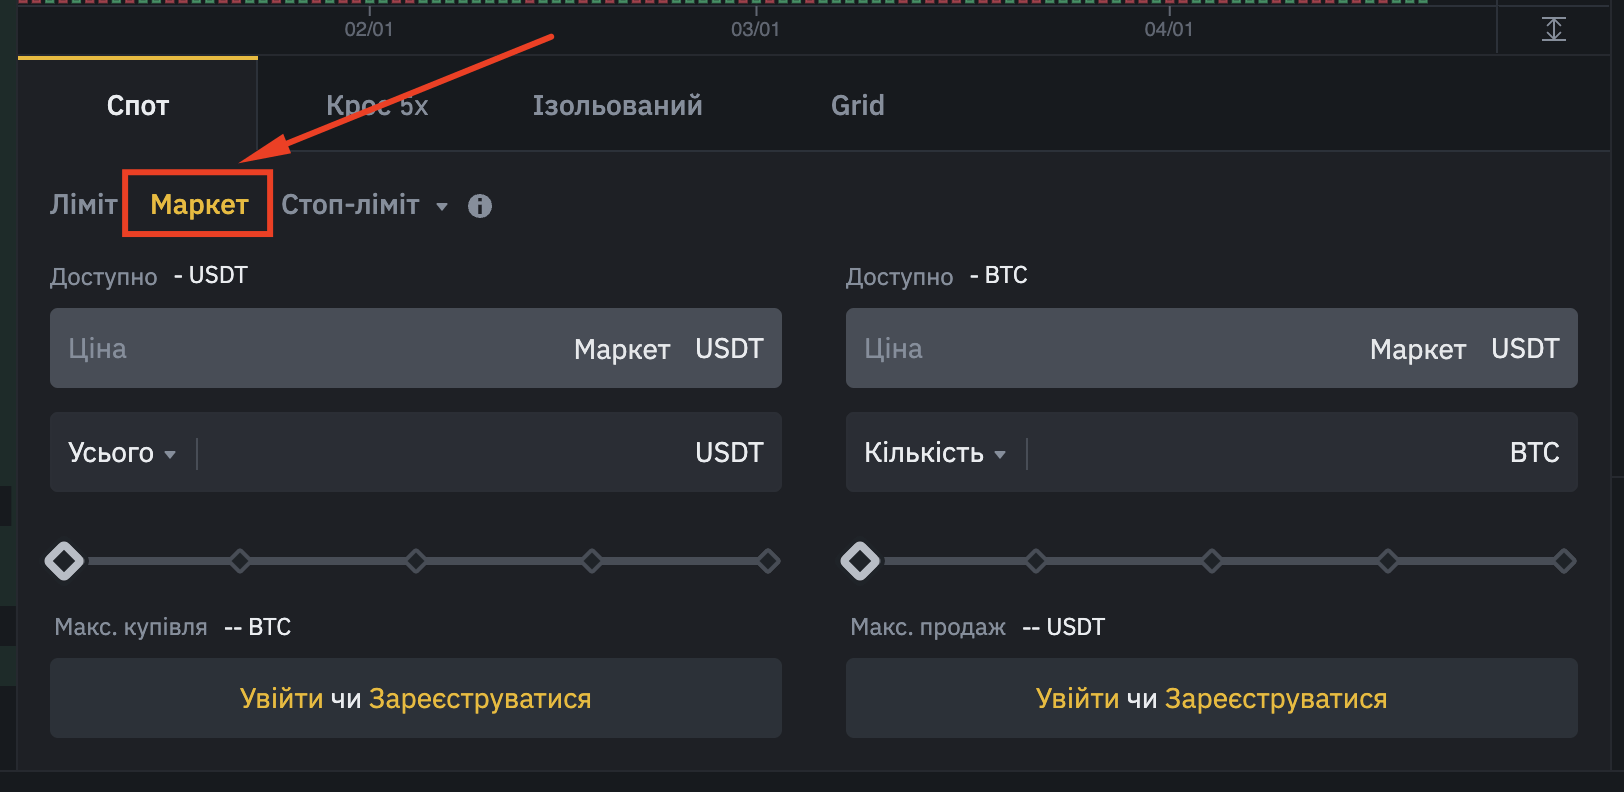Viewport: 1624px width, 792px height.
Task: Set sell slider to 75% marker
Action: (x=1388, y=561)
